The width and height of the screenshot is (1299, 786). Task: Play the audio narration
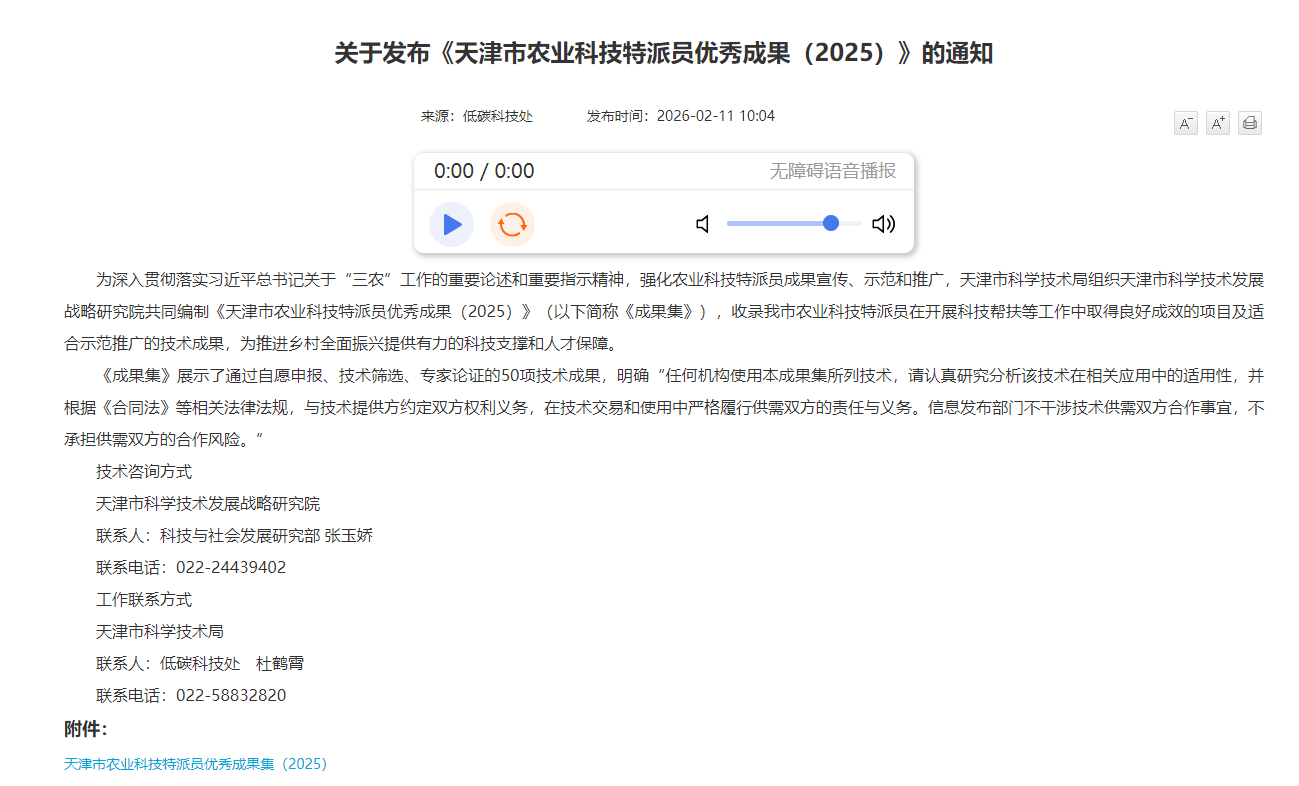[452, 224]
